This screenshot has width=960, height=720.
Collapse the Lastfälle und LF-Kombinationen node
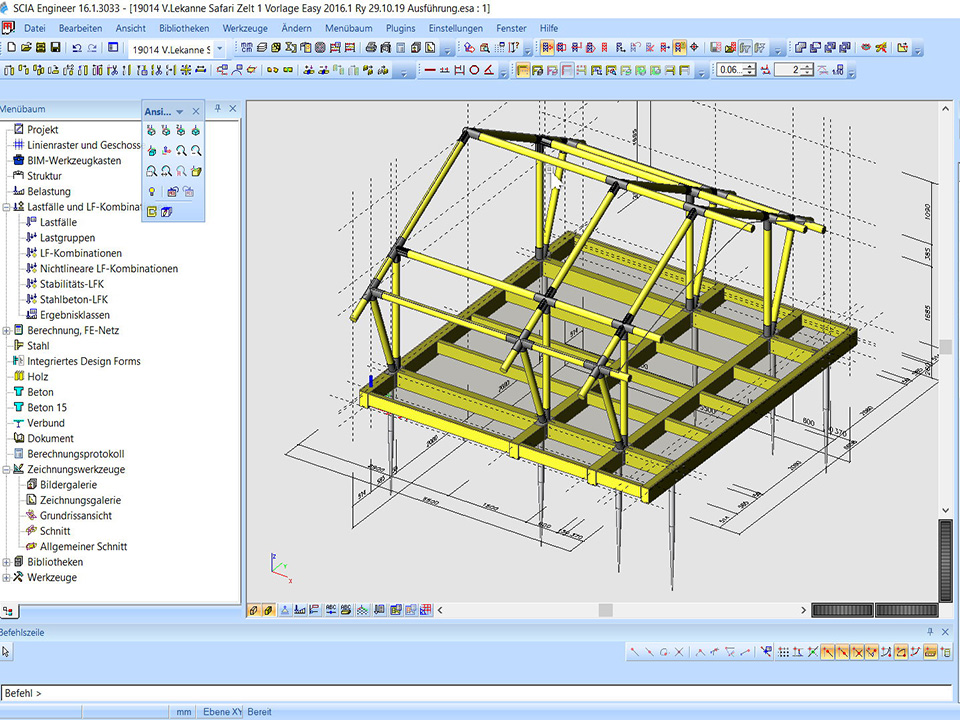[7, 207]
